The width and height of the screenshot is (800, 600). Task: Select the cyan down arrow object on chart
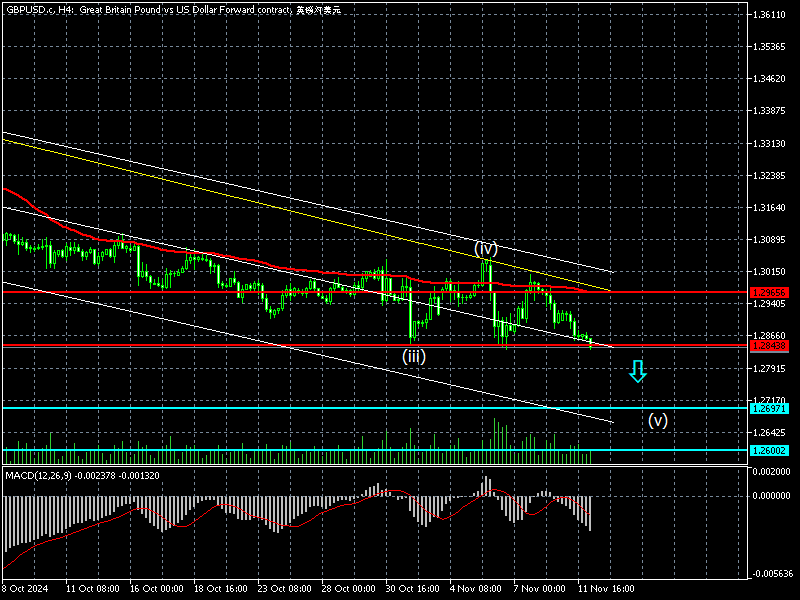638,371
